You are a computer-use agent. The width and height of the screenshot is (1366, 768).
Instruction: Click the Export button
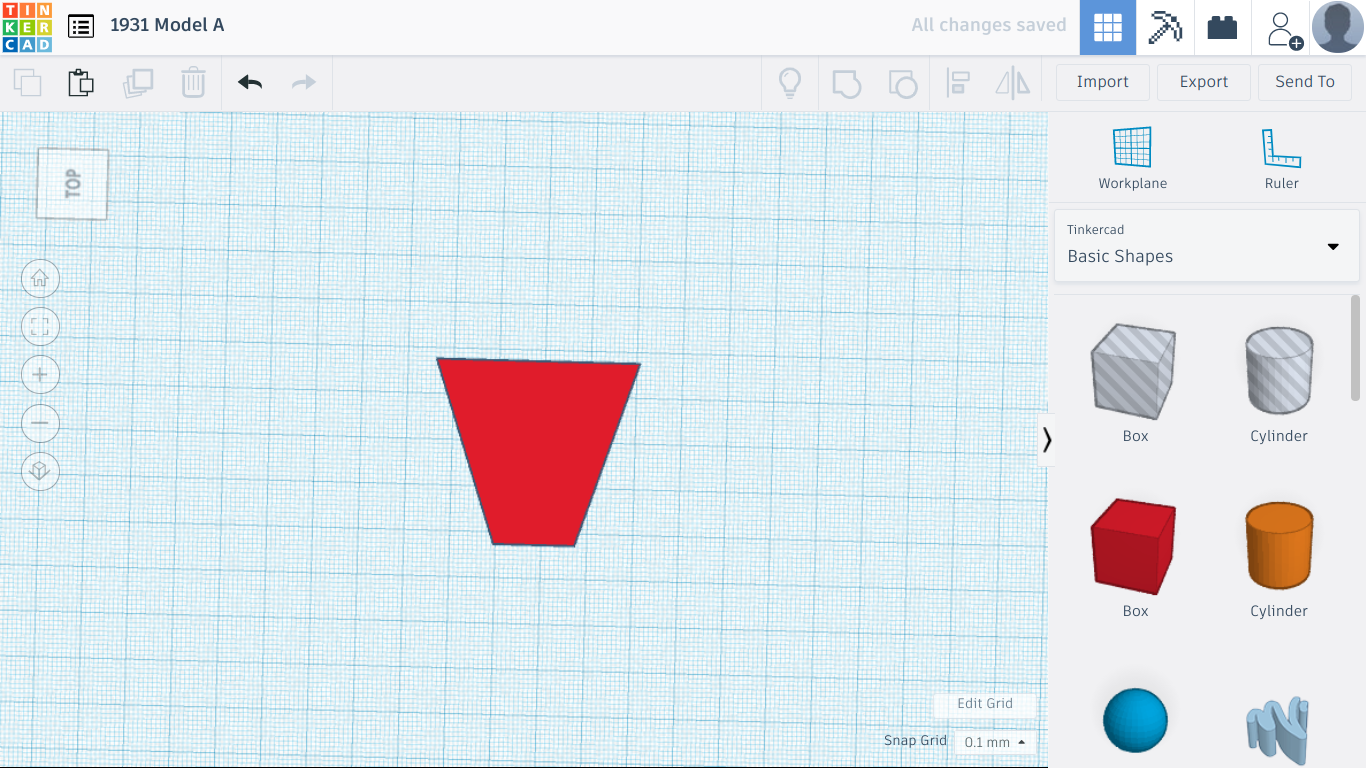[1203, 82]
